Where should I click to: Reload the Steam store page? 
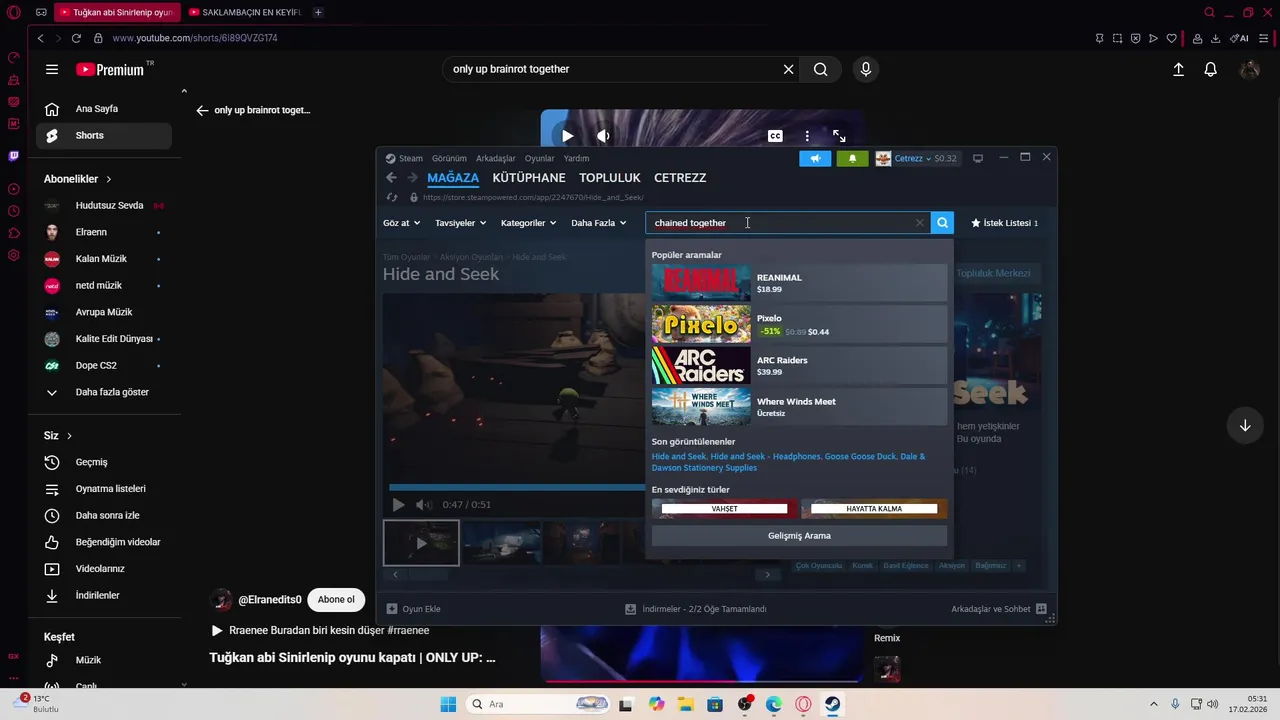[x=392, y=198]
